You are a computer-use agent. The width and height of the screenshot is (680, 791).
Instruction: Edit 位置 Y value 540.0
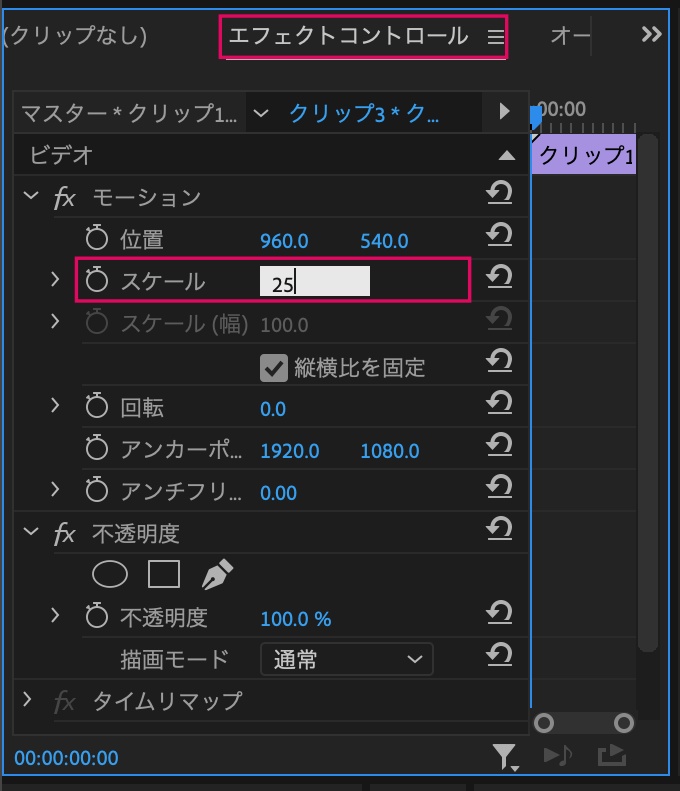(384, 241)
